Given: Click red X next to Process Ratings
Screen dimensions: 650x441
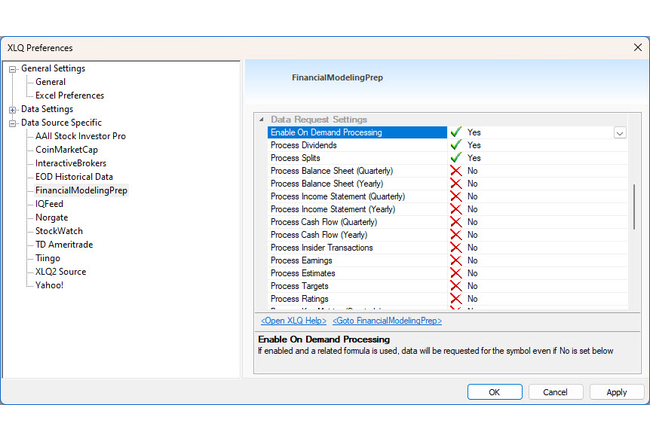Looking at the screenshot, I should coord(456,299).
